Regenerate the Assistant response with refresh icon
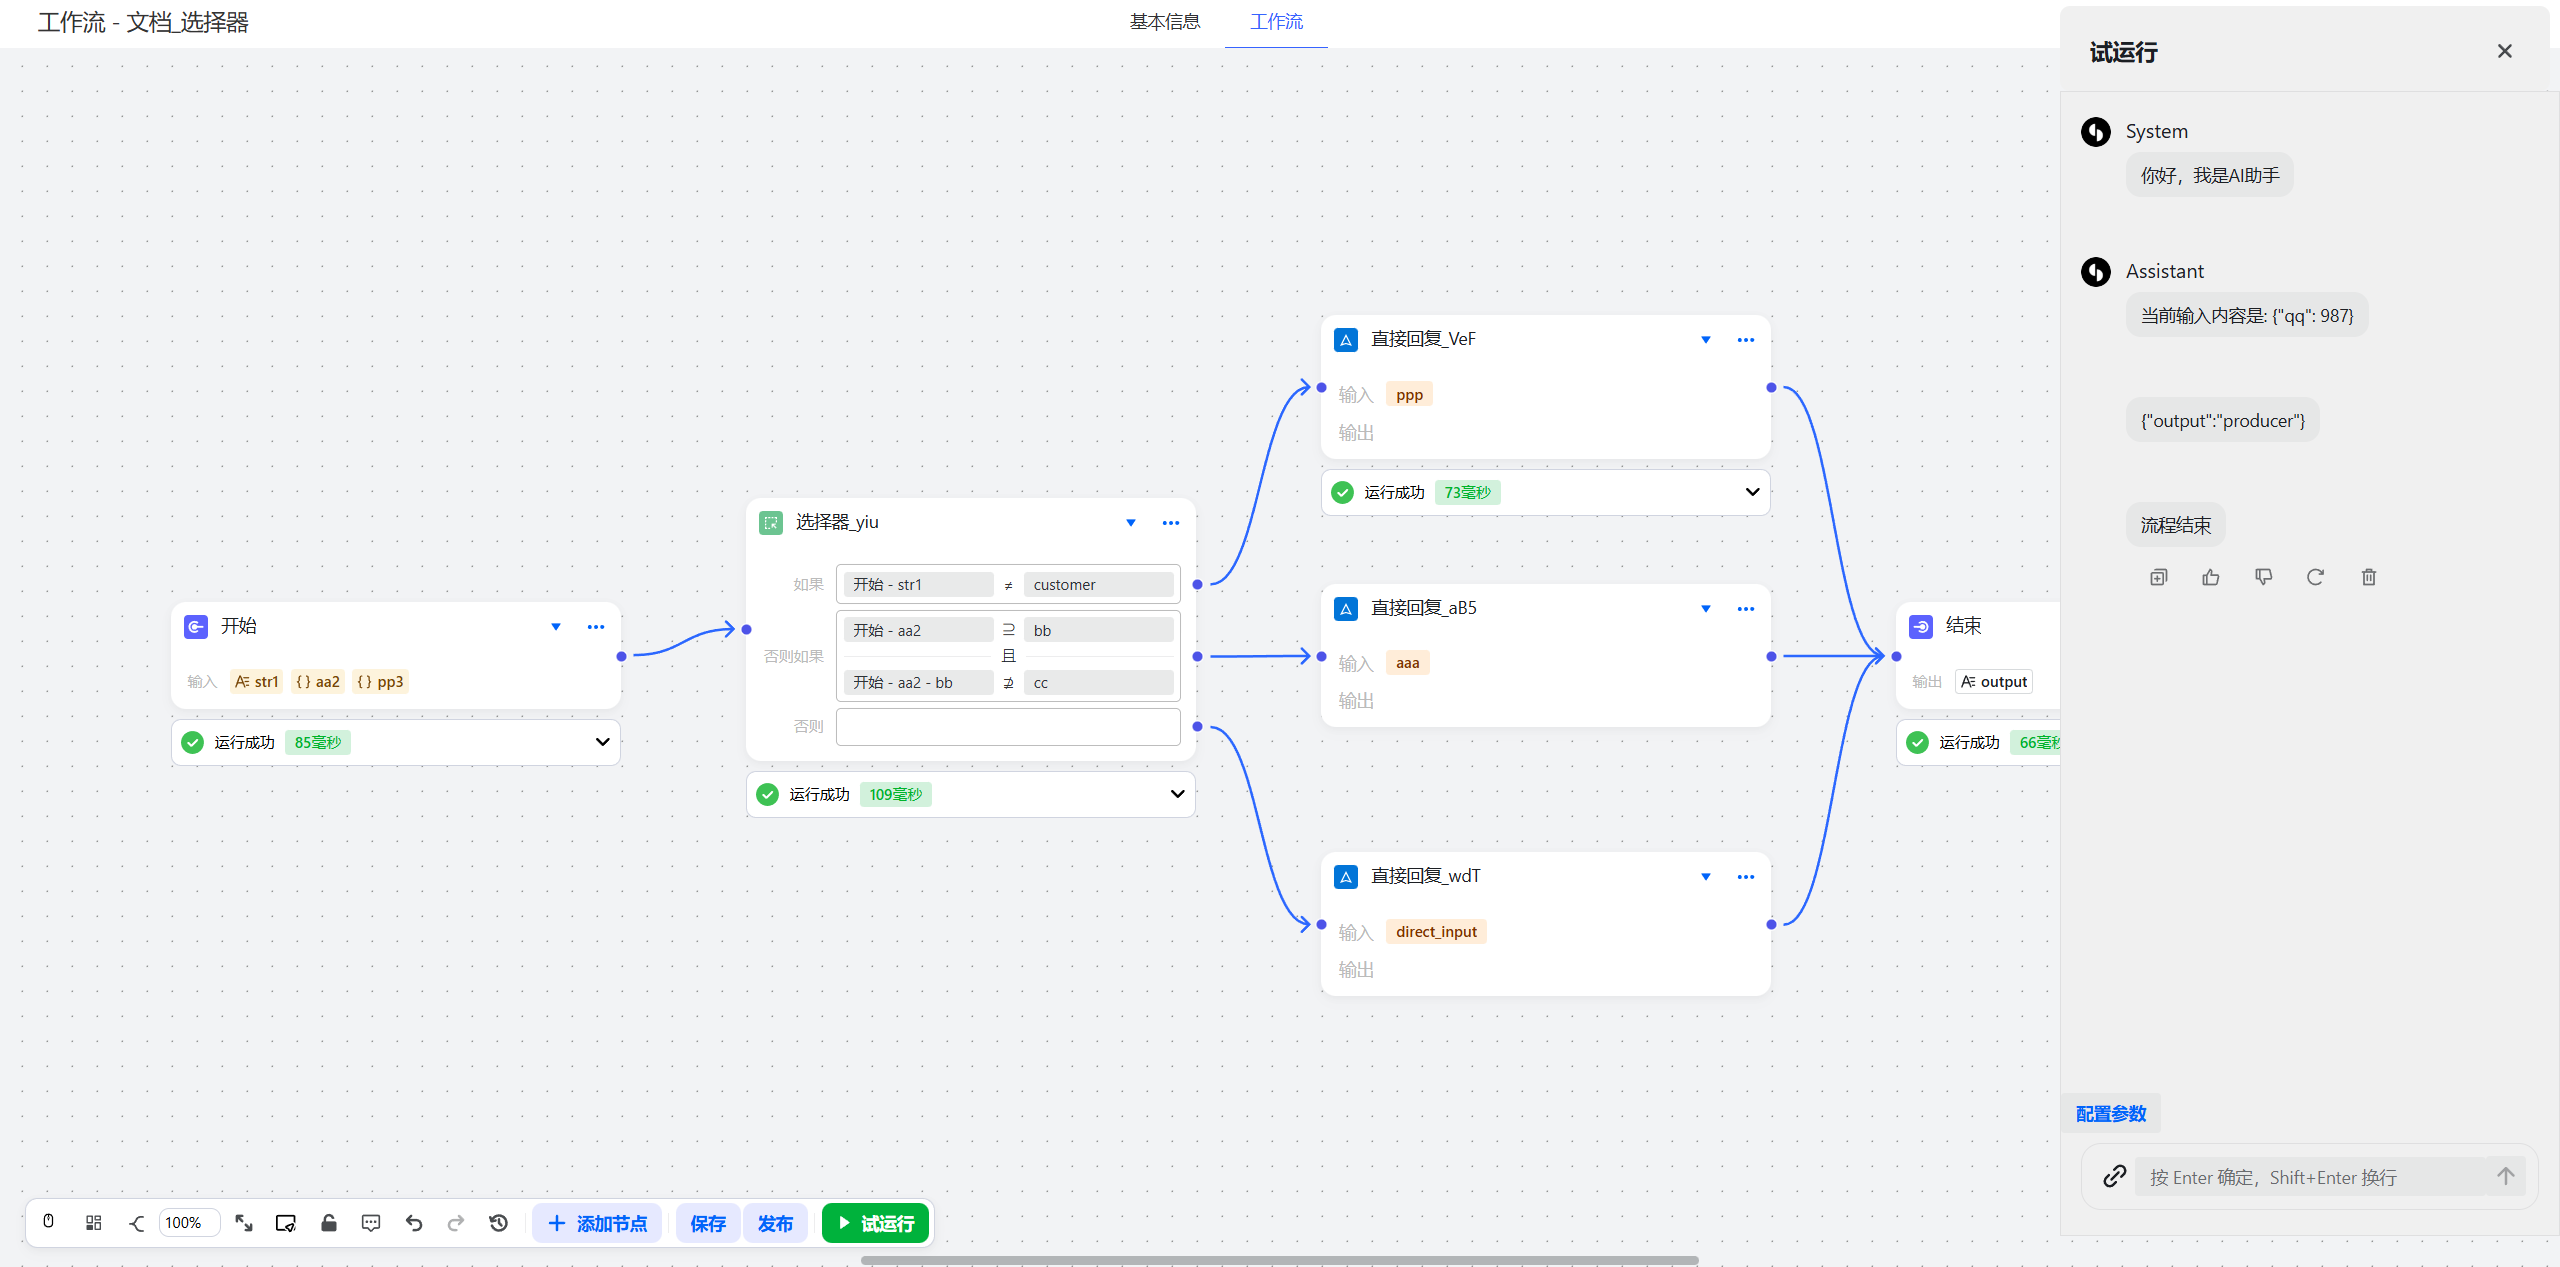This screenshot has height=1267, width=2560. [2315, 577]
